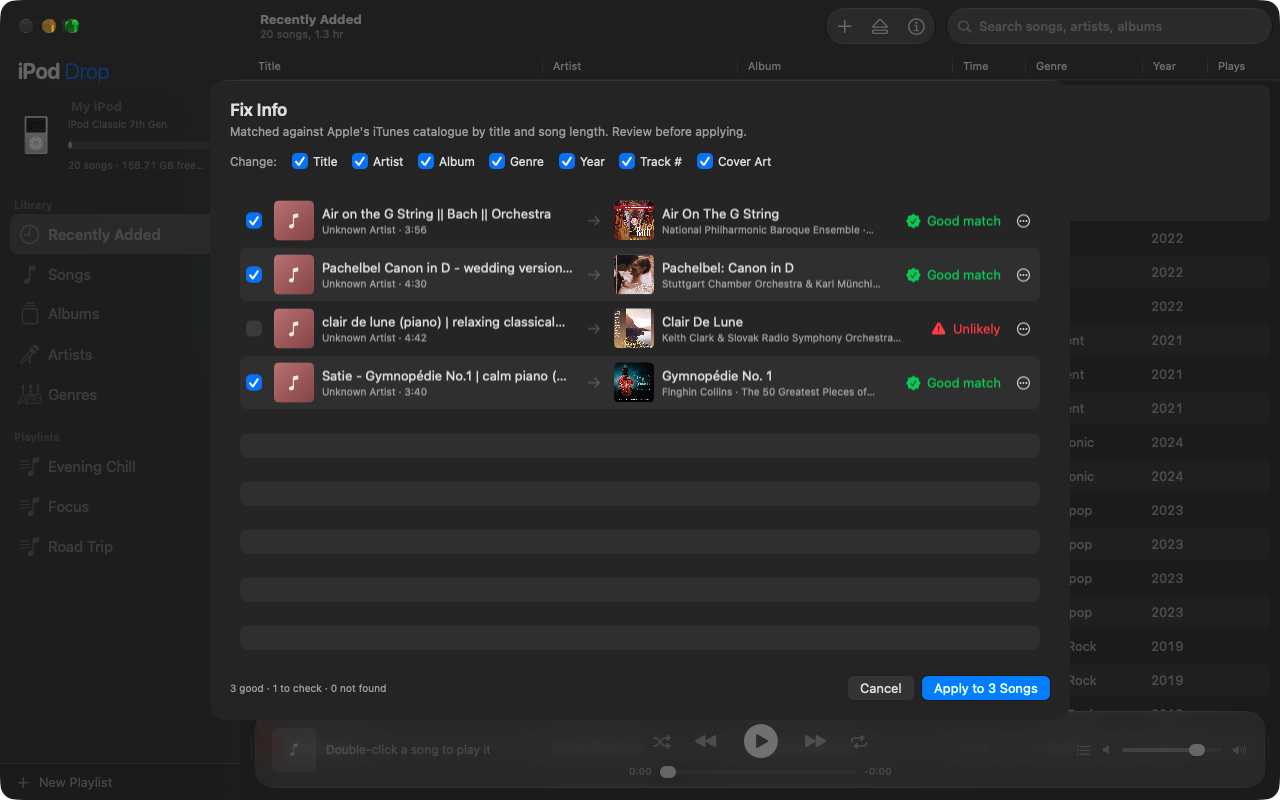
Task: Open more options for Gymnopédie No. 1
Action: [x=1023, y=383]
